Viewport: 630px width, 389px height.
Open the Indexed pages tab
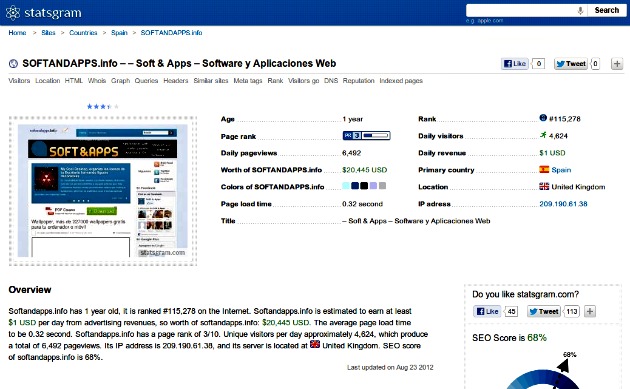(401, 81)
